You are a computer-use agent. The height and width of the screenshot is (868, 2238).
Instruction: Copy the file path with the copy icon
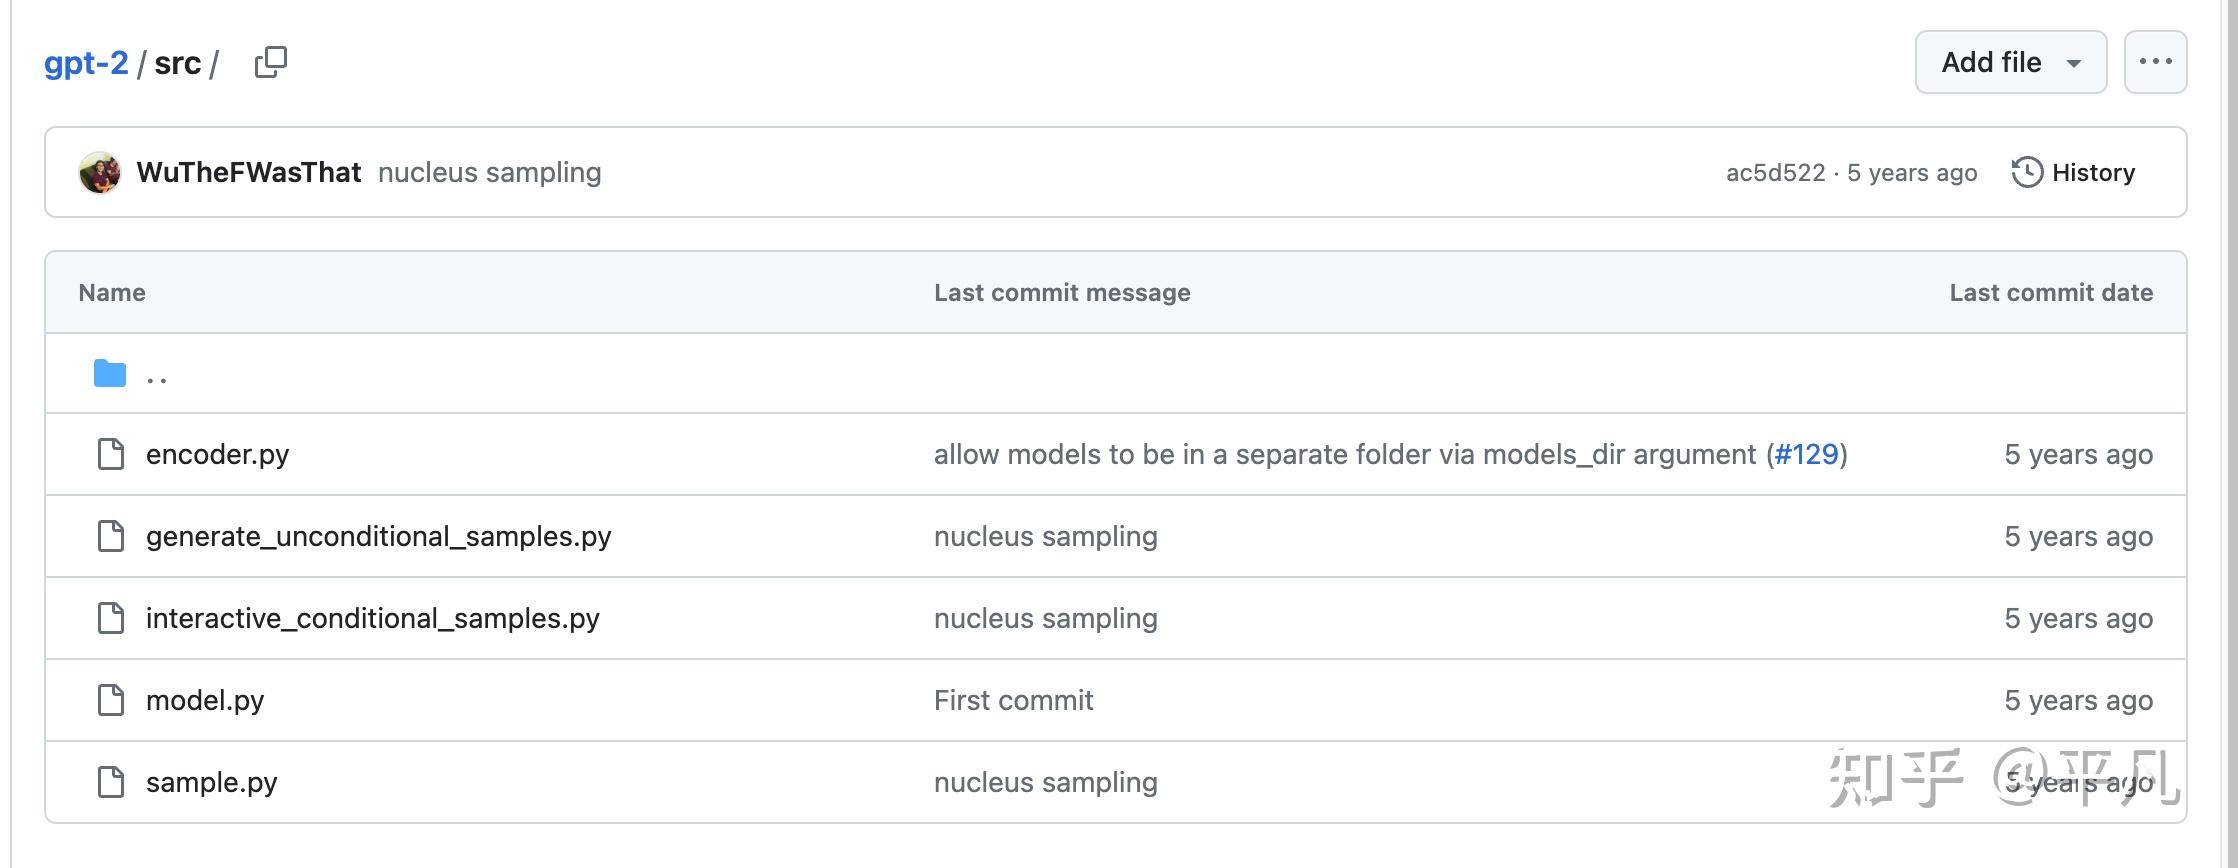coord(271,62)
